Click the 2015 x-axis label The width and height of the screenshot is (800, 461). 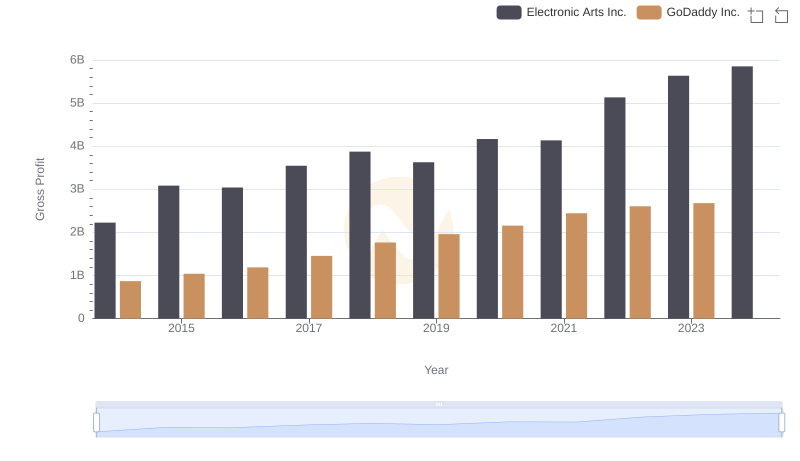tap(181, 328)
